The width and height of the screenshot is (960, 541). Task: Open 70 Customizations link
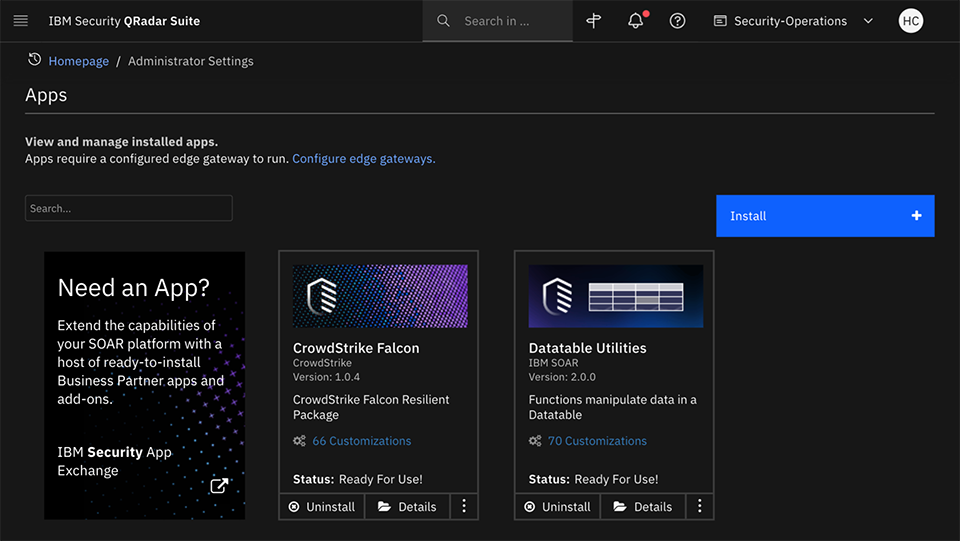click(x=597, y=441)
